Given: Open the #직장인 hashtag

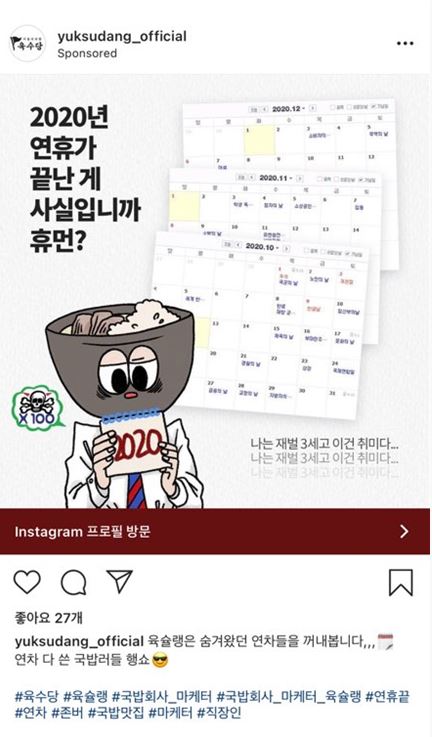Looking at the screenshot, I should click(x=219, y=713).
